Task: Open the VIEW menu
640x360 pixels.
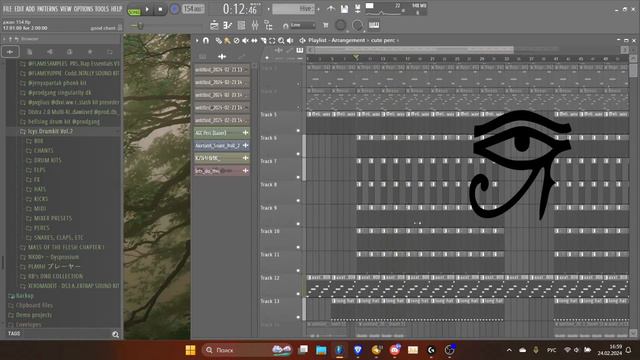Action: [66, 9]
